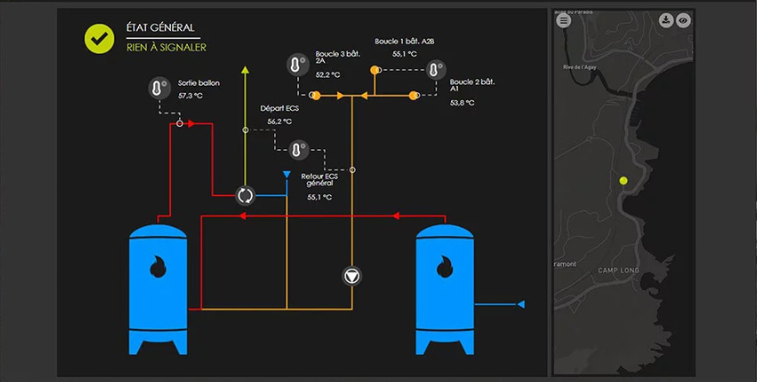757x382 pixels.
Task: Click the Boucle 2 orange sensor node
Action: coord(414,96)
